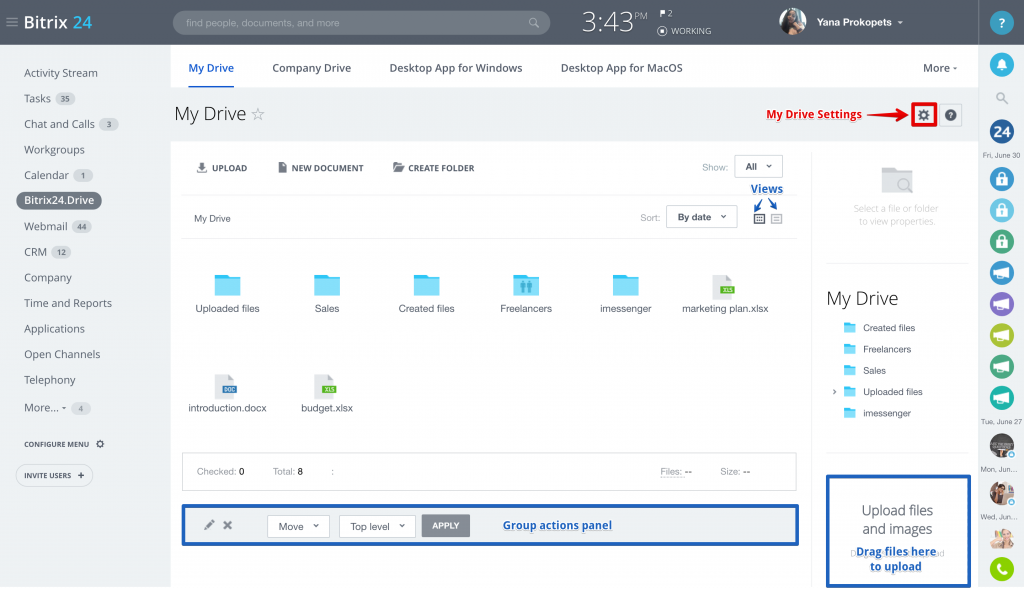Click the green lock icon in right sidebar
This screenshot has height=589, width=1024.
point(1001,241)
